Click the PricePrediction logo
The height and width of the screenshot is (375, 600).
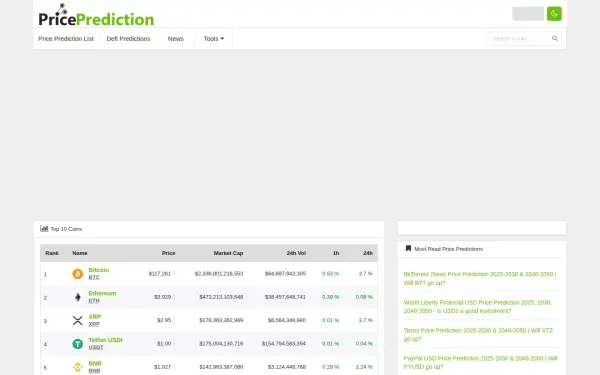(96, 15)
